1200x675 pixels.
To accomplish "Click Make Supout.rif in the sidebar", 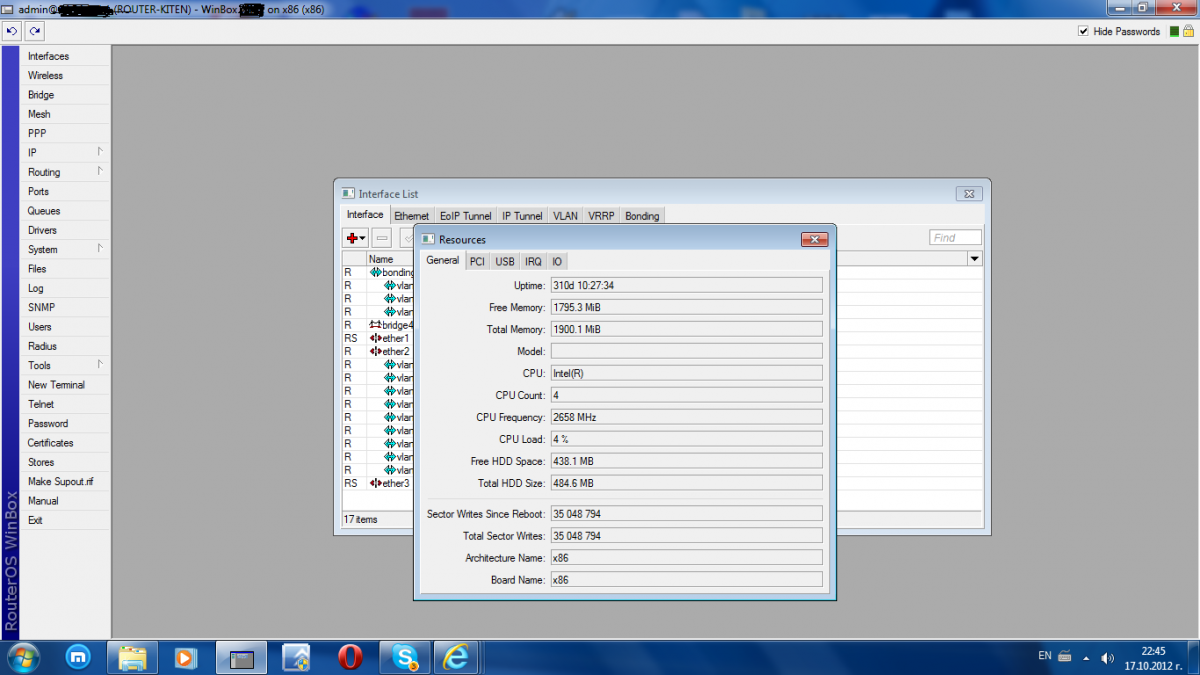I will coord(60,481).
